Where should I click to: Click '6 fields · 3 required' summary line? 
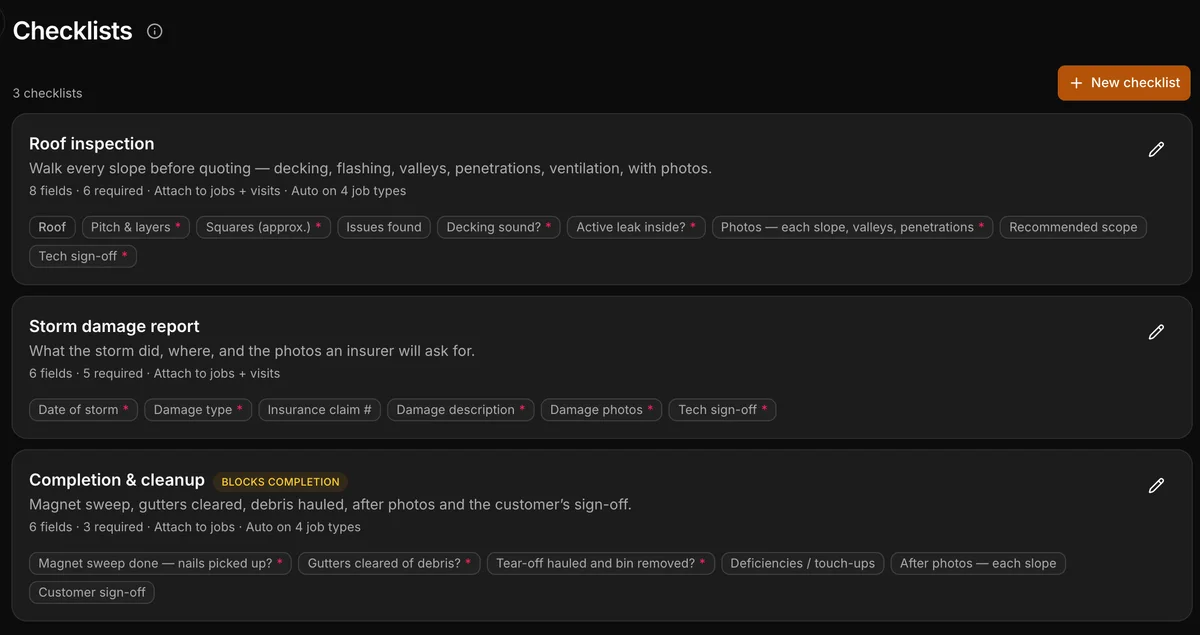[x=195, y=527]
